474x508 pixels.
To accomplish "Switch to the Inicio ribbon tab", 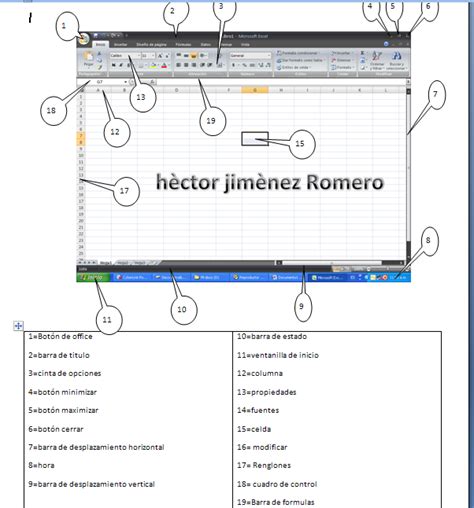I will 100,44.
